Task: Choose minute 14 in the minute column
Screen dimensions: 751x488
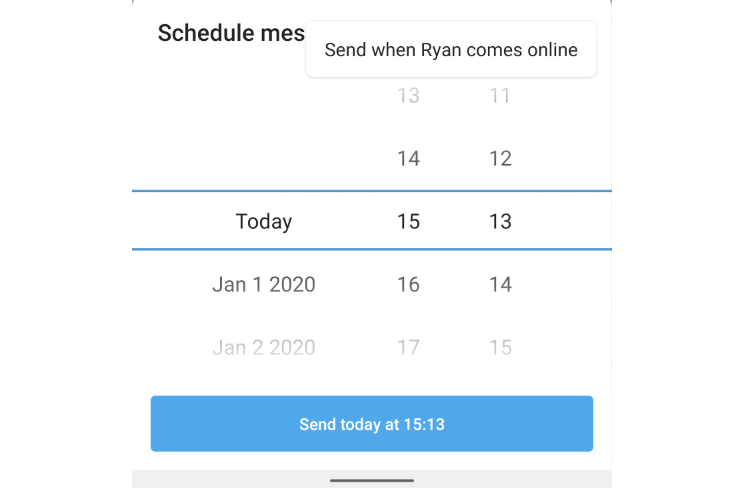Action: click(x=500, y=284)
